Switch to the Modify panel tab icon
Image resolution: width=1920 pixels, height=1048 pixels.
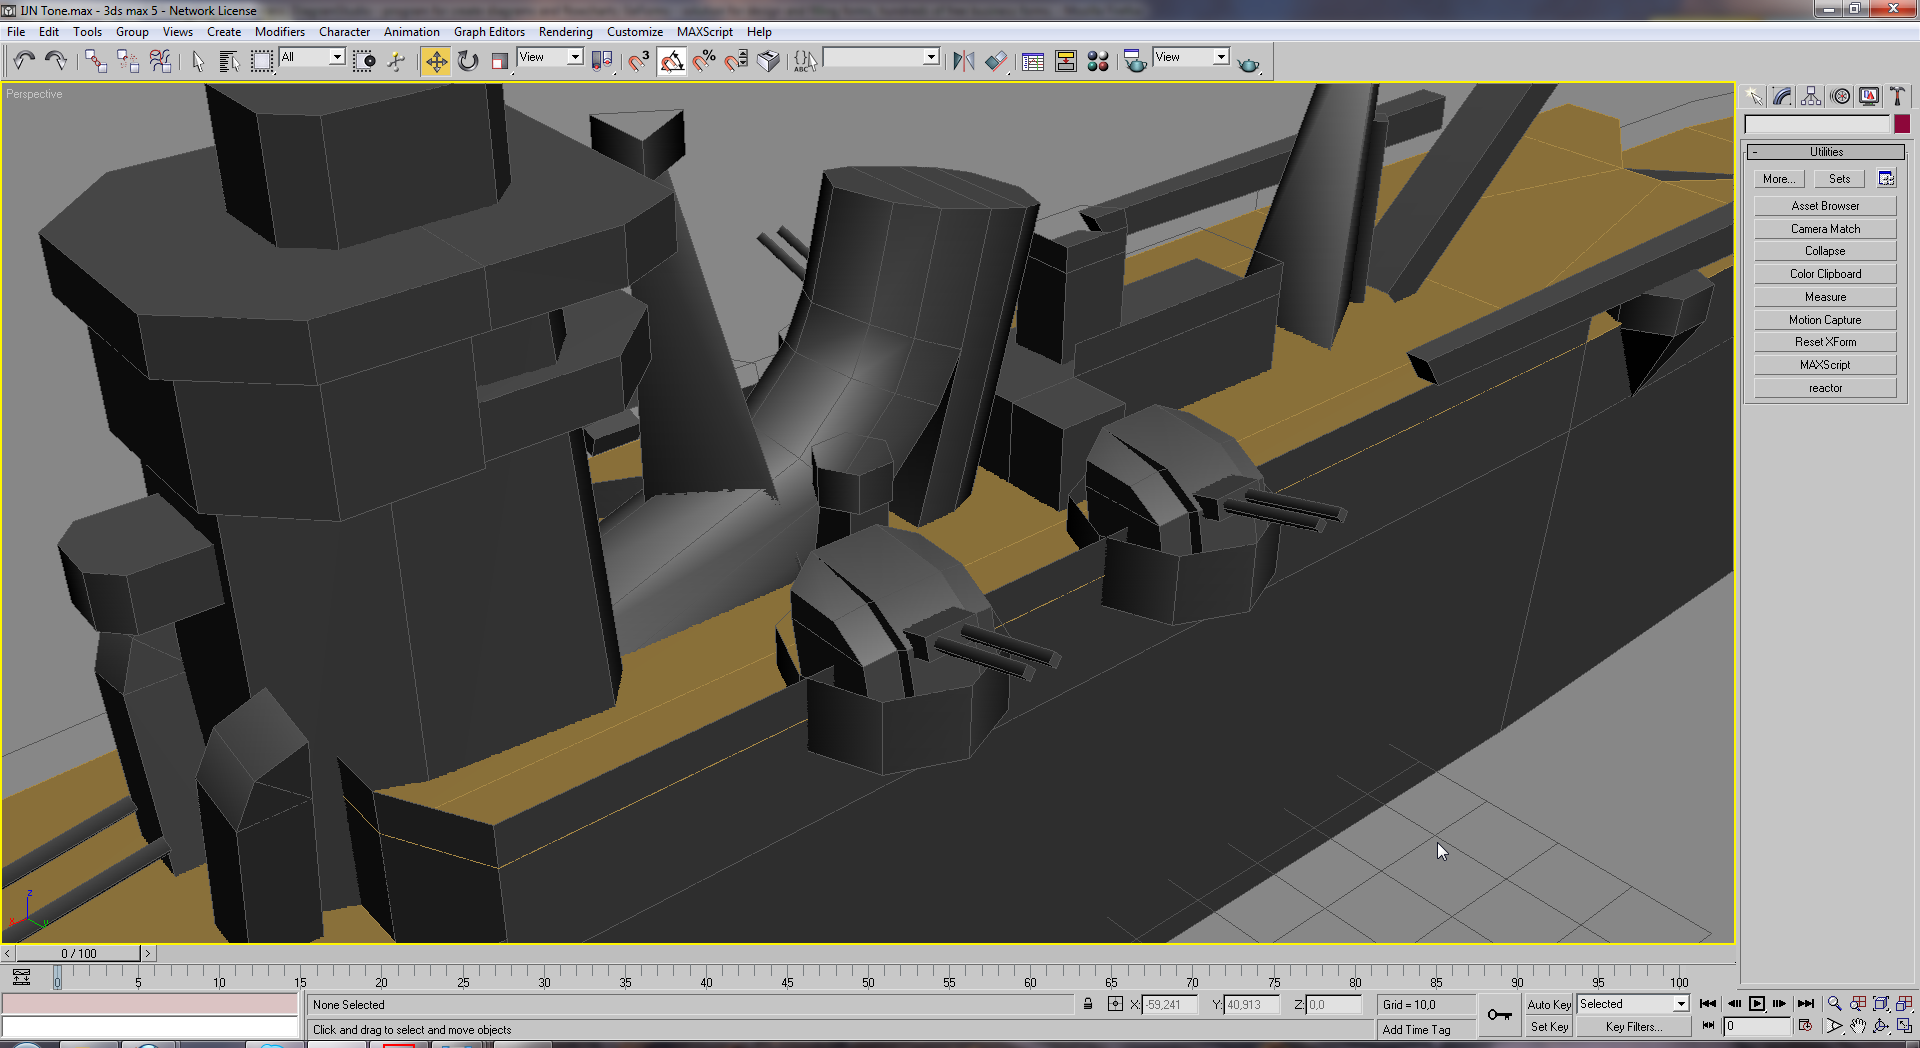click(1782, 96)
